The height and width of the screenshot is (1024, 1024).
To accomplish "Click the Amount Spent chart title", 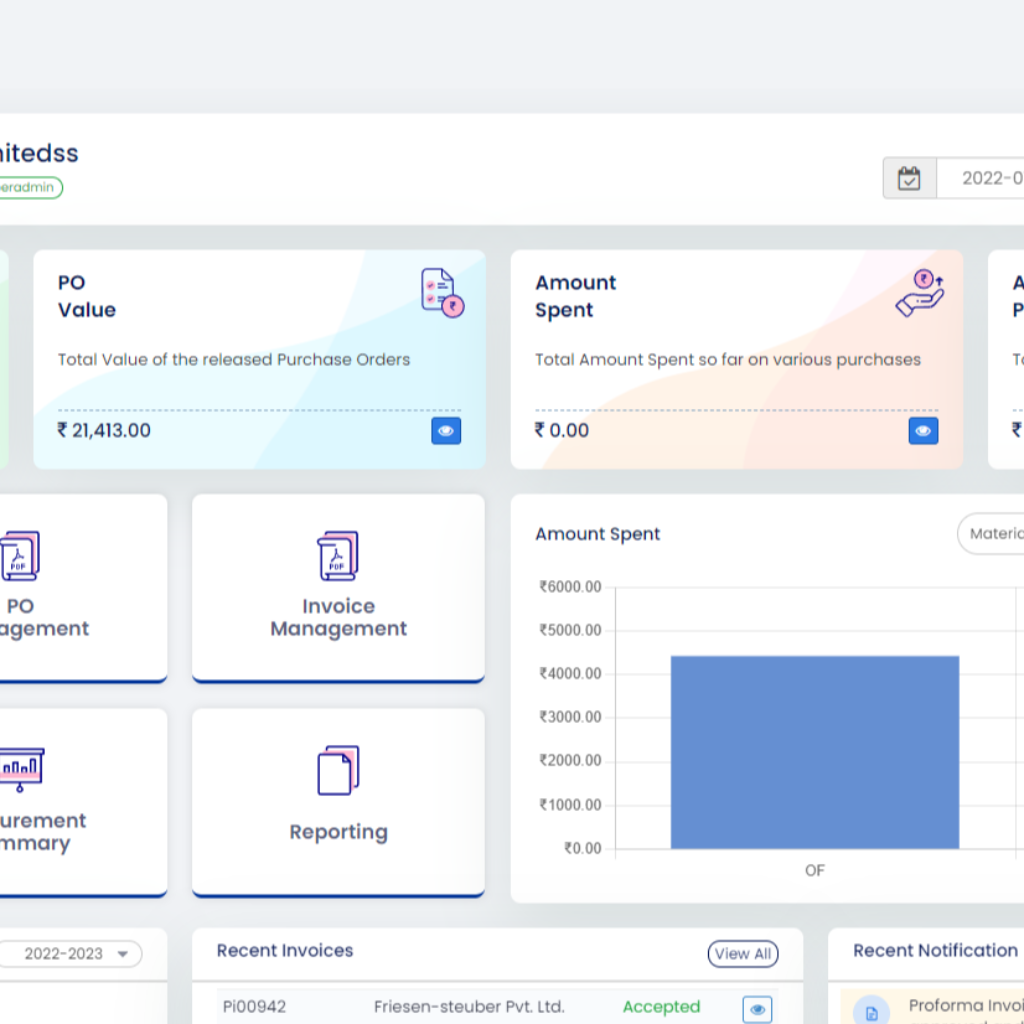I will click(x=598, y=534).
